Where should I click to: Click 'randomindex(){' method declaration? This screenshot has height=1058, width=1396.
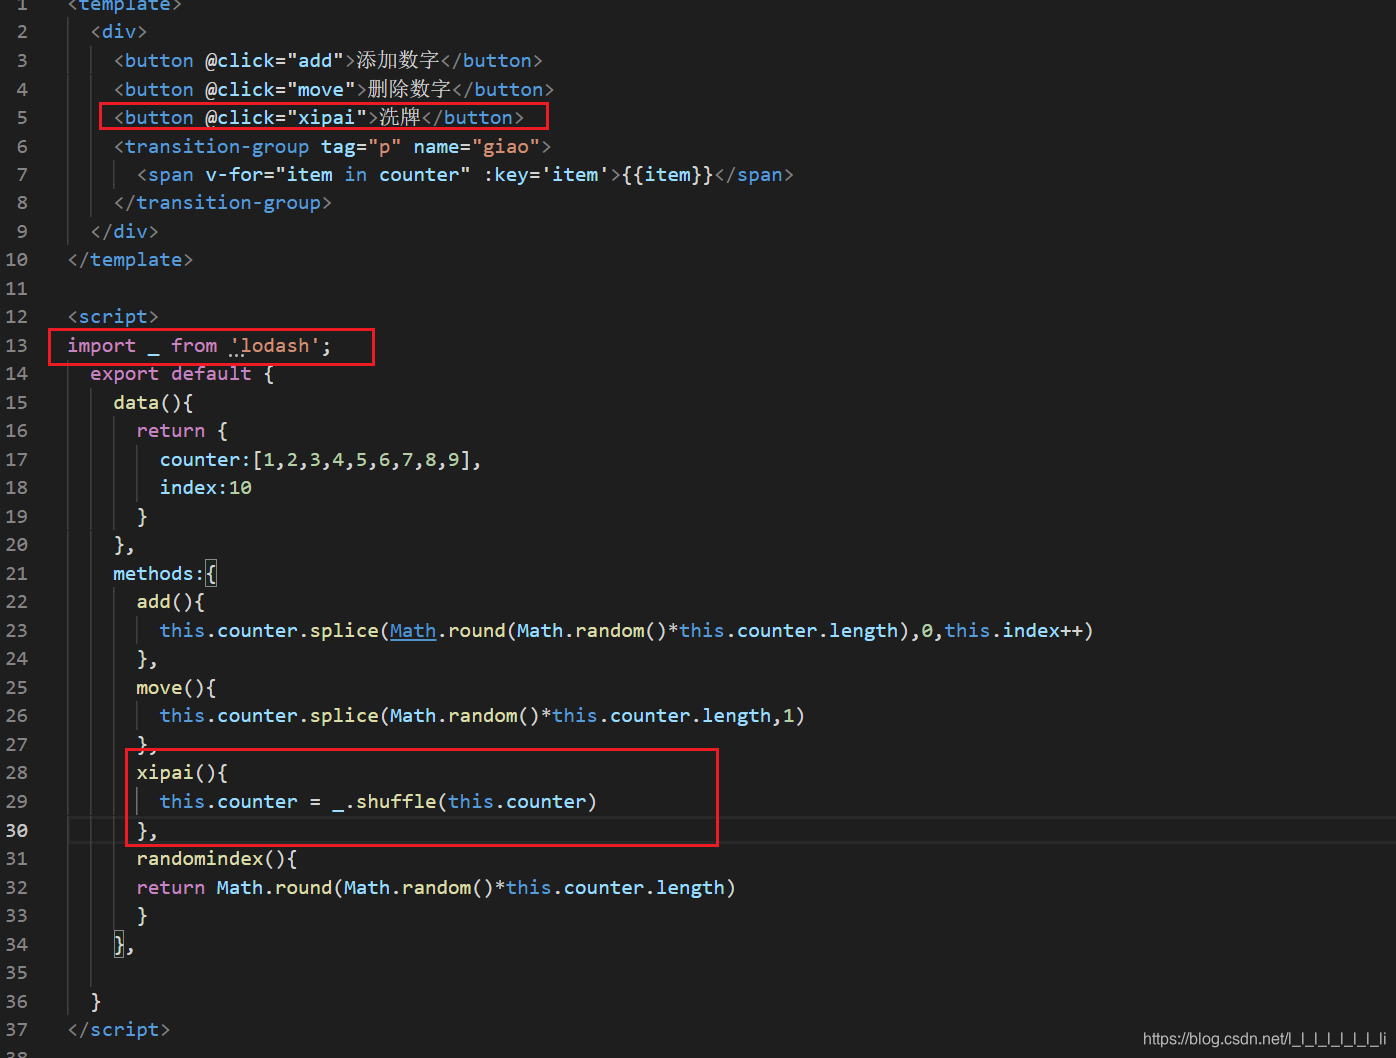coord(217,858)
